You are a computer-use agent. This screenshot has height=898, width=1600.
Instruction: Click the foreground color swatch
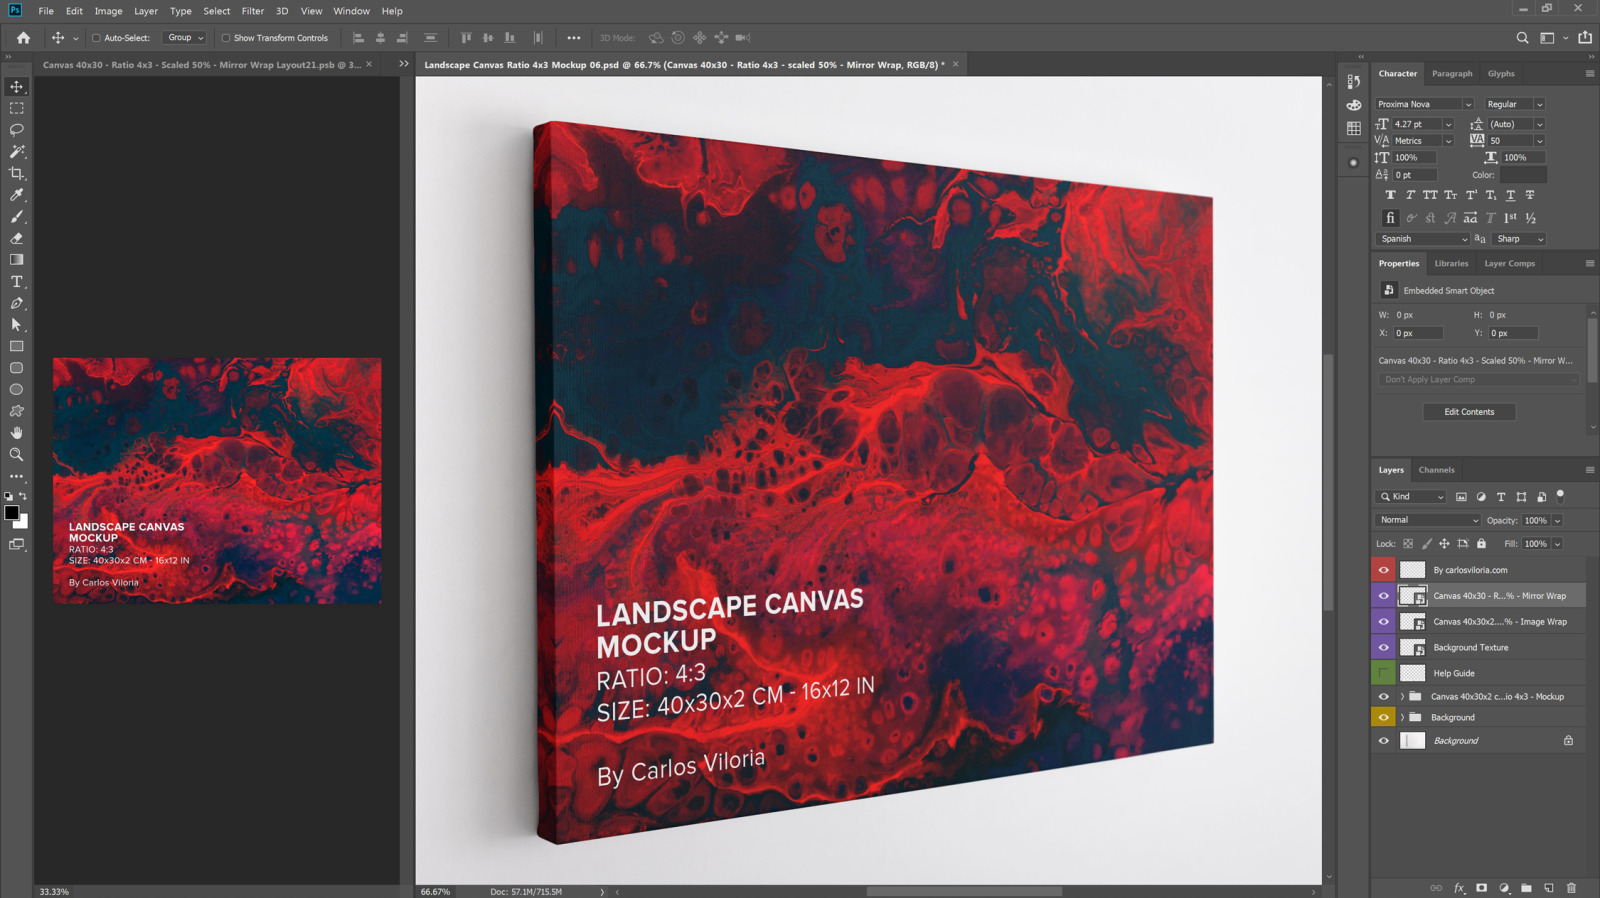point(11,513)
